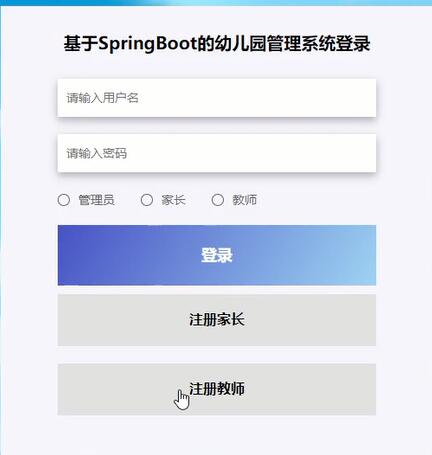
Task: Click the 注册教师 register button
Action: click(x=217, y=389)
